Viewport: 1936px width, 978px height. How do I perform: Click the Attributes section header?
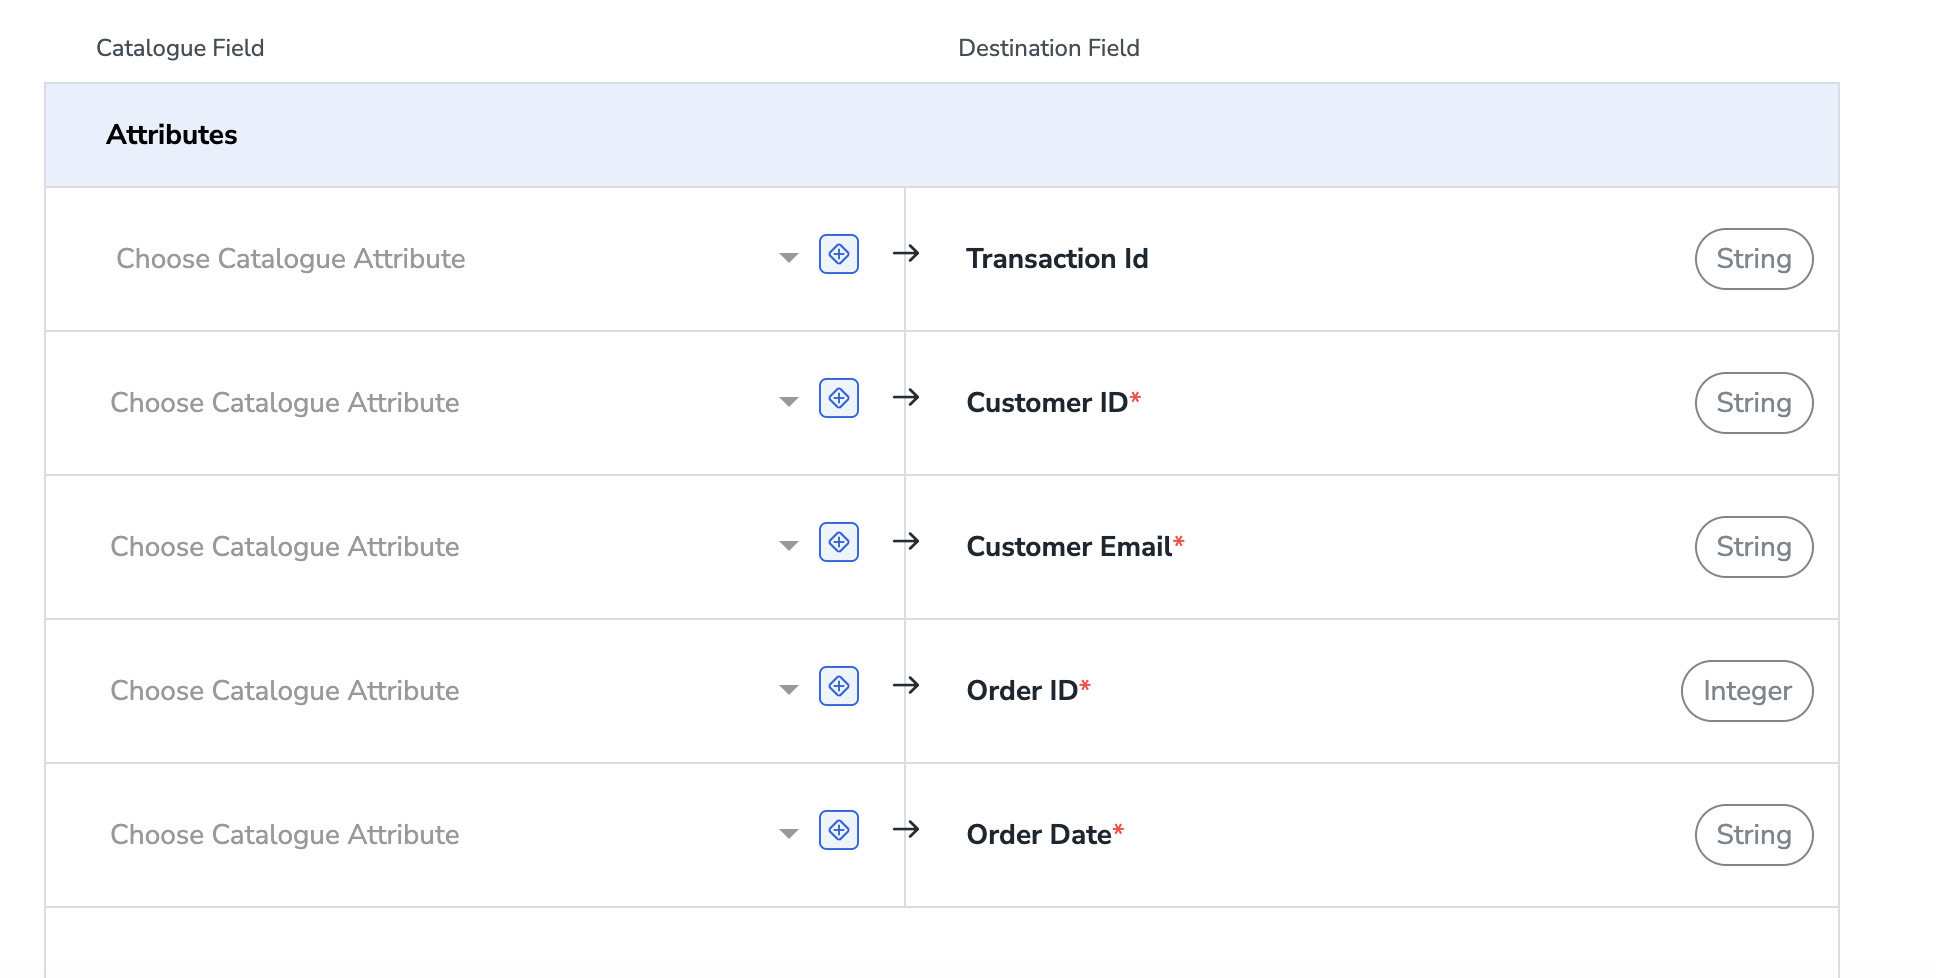coord(942,135)
